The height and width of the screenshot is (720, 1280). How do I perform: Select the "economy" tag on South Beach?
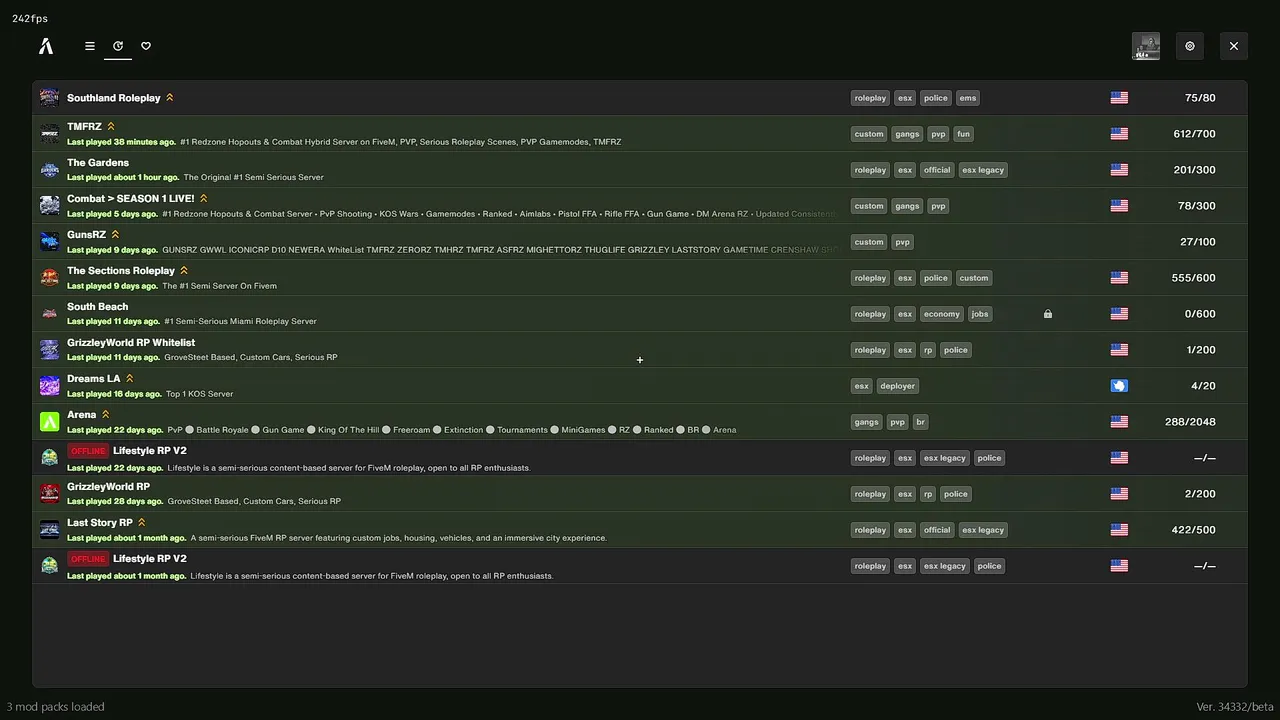pyautogui.click(x=942, y=314)
